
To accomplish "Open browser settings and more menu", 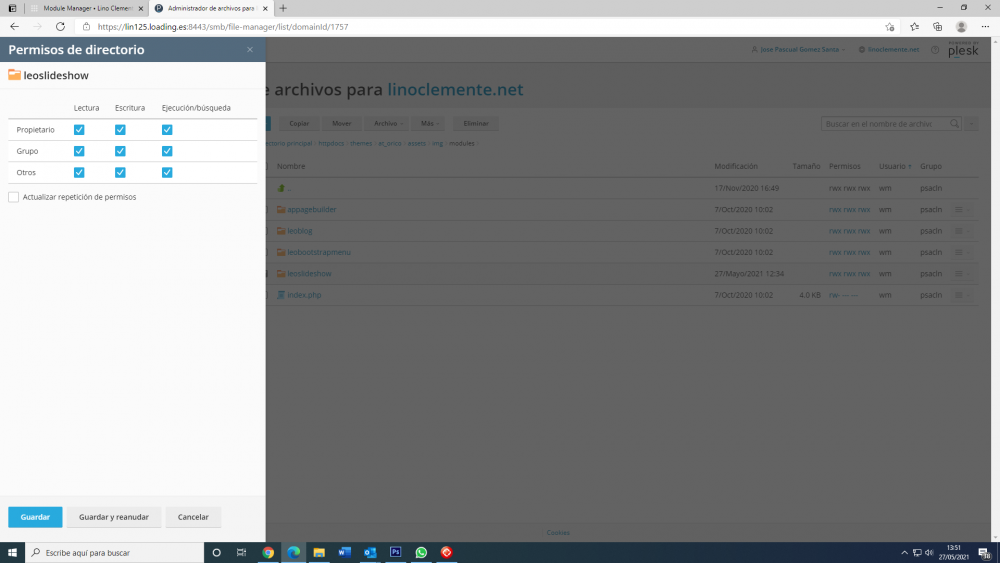I will coord(985,27).
